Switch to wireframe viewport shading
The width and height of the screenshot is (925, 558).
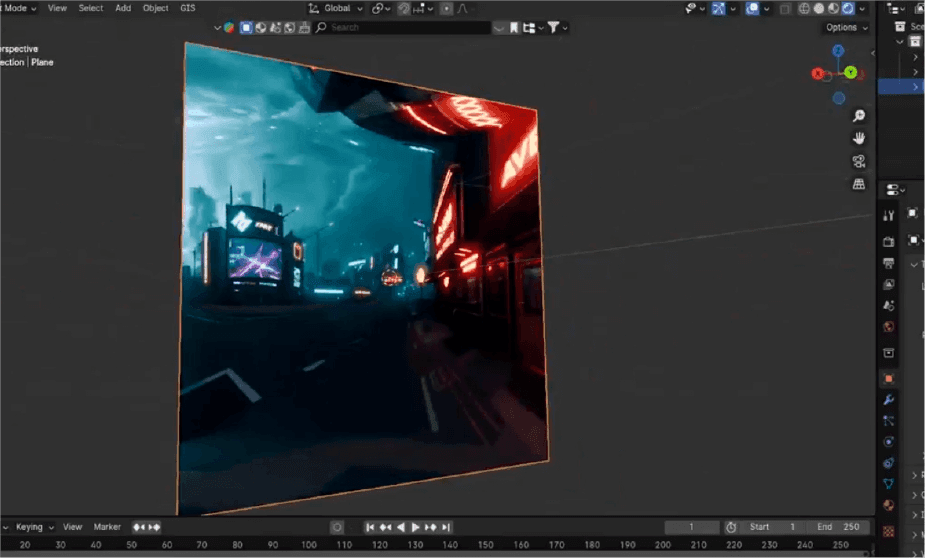click(804, 8)
